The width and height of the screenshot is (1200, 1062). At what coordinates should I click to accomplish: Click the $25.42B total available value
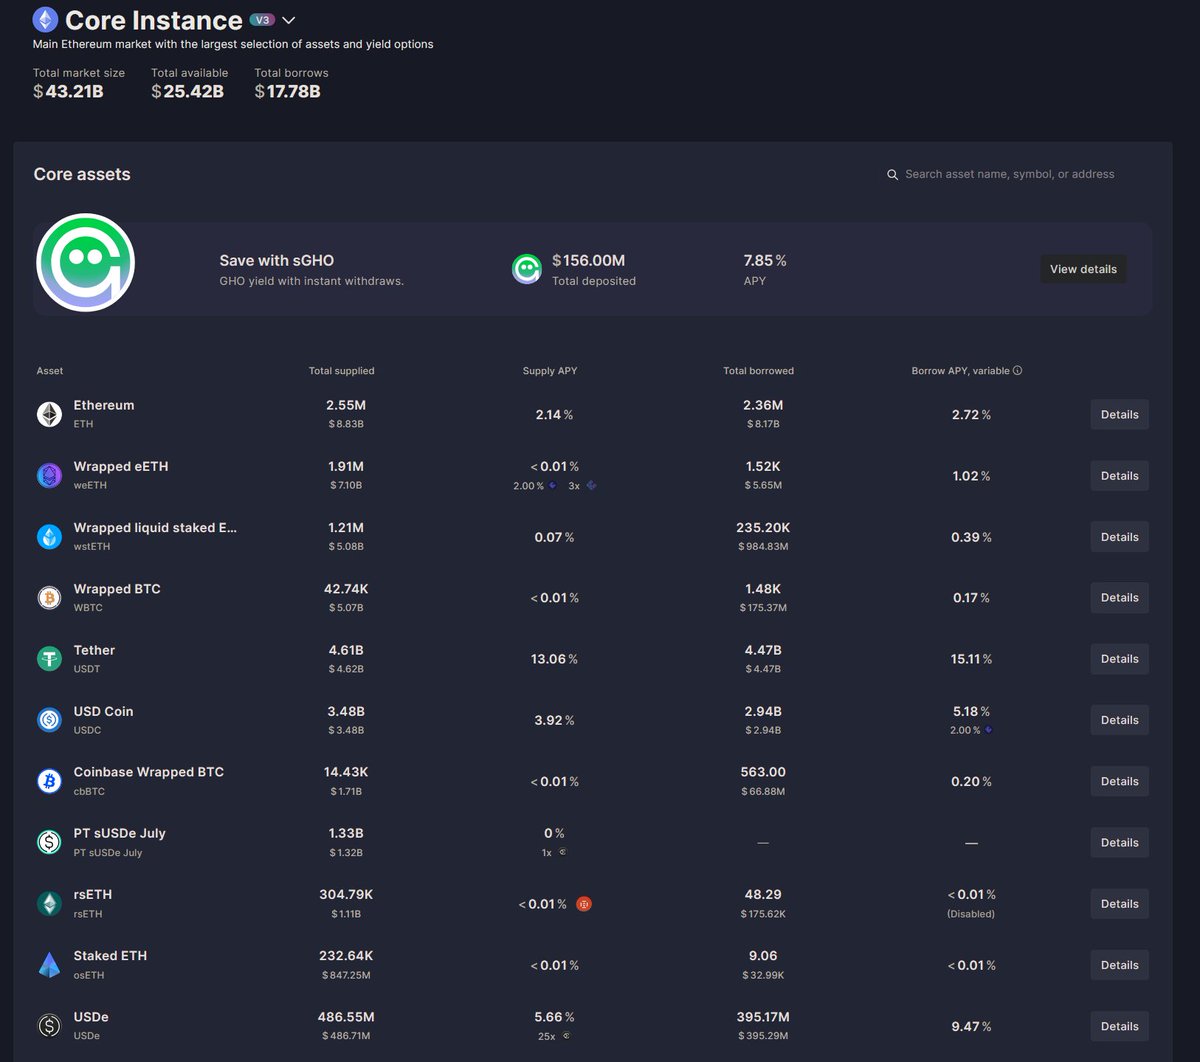pos(187,91)
